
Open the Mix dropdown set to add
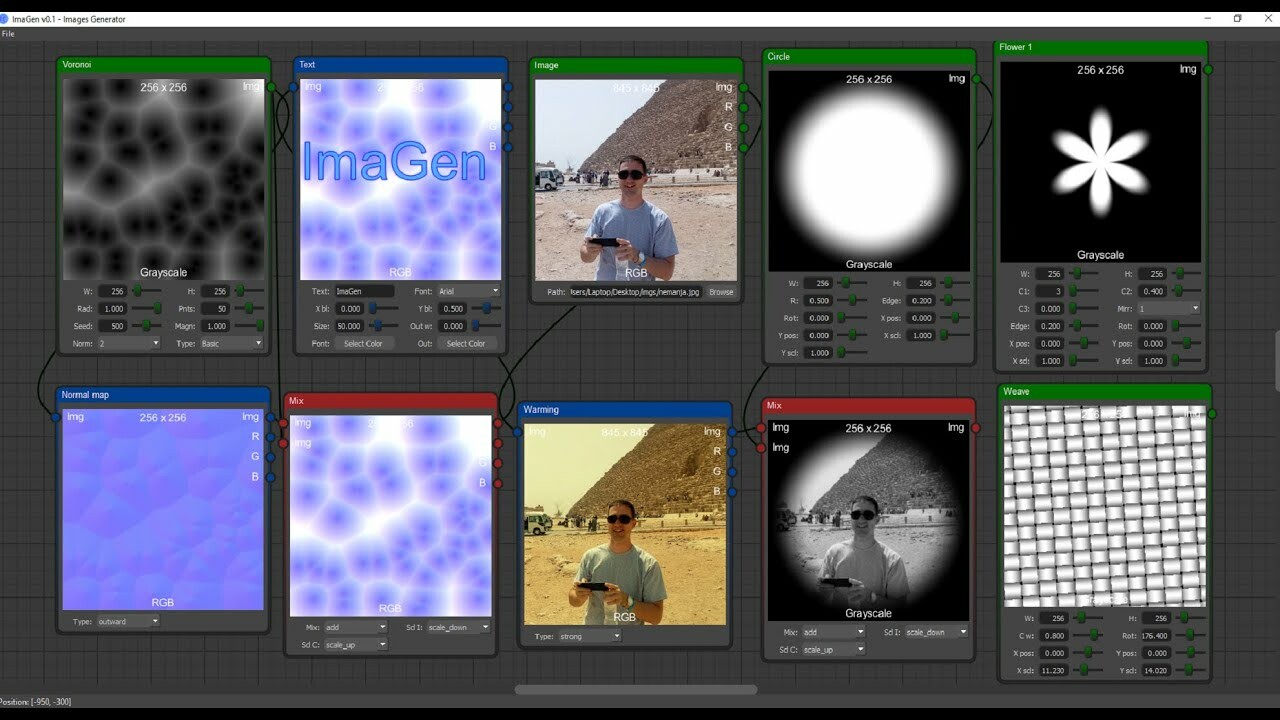pos(353,627)
